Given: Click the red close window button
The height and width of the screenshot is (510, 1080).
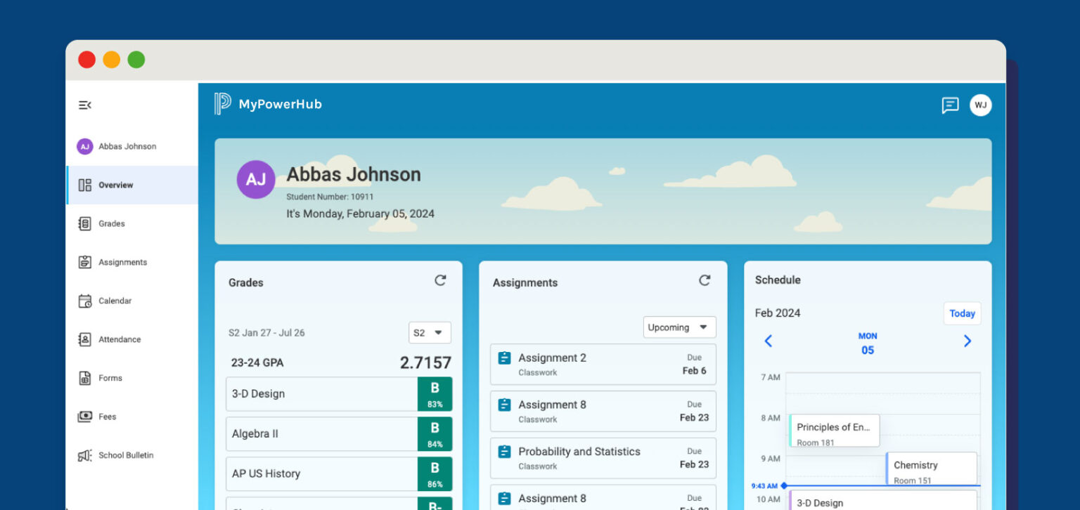Looking at the screenshot, I should (x=87, y=60).
